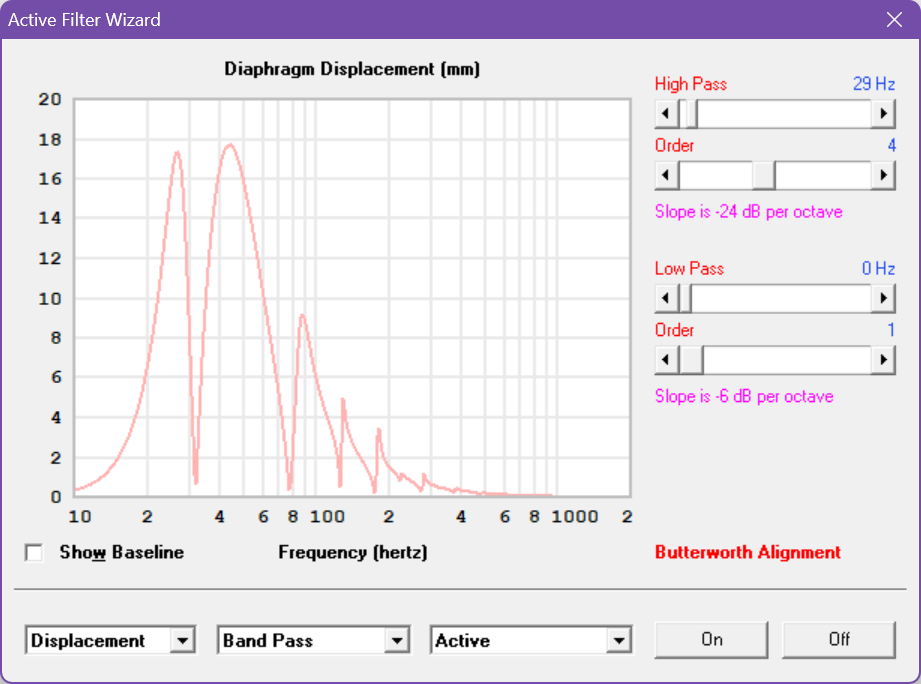Click the Diaphragm Displacement (mm) chart title
The height and width of the screenshot is (684, 921).
[x=352, y=69]
